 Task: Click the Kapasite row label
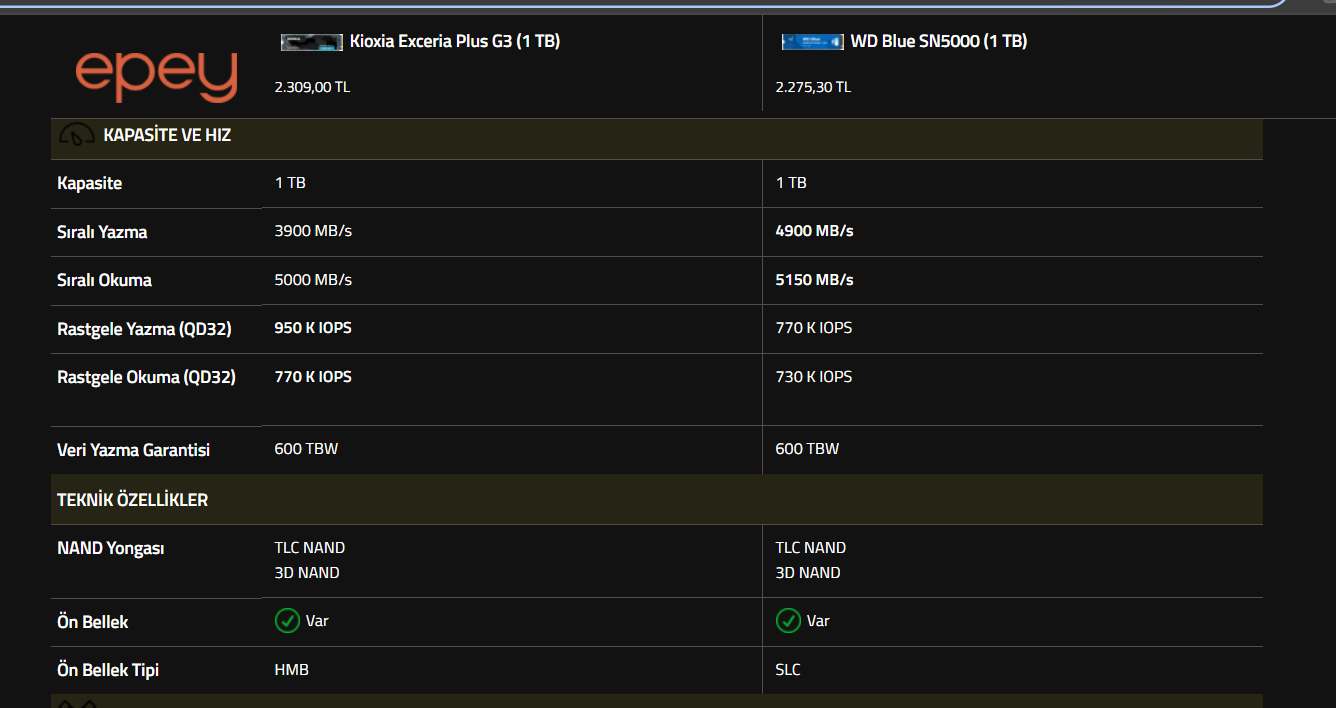90,184
